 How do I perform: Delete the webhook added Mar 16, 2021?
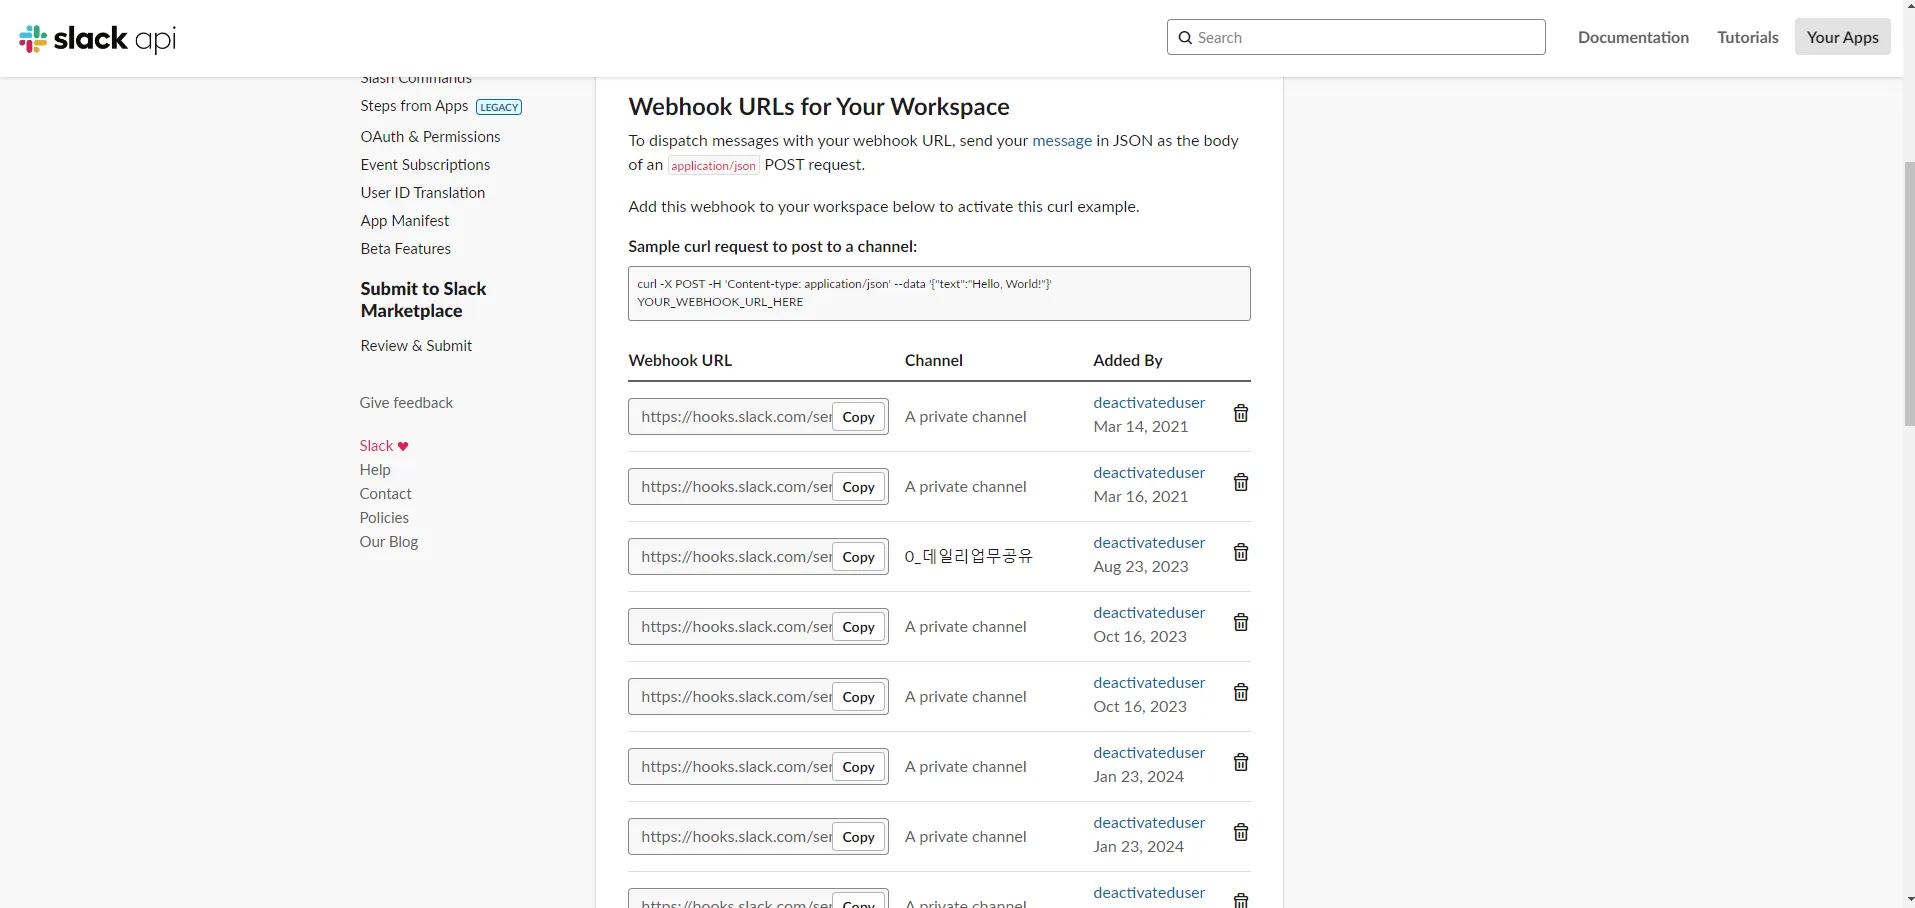pos(1240,483)
